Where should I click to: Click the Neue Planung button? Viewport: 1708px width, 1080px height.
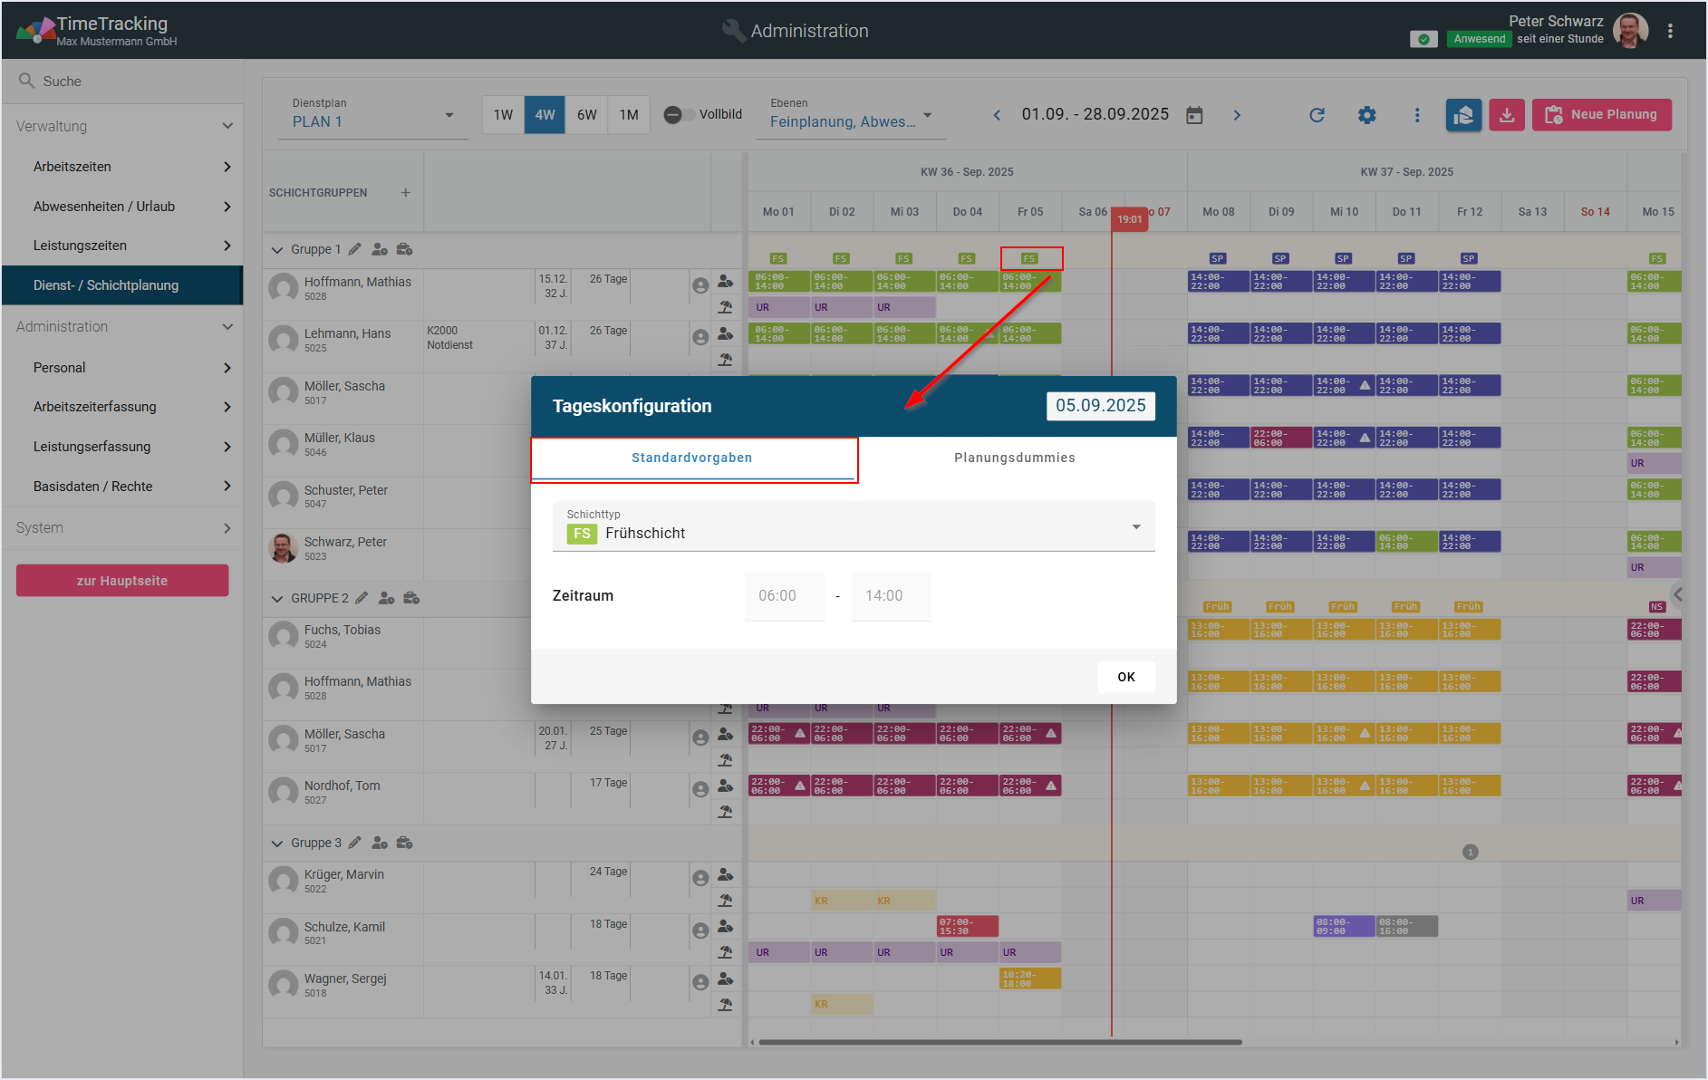tap(1601, 115)
